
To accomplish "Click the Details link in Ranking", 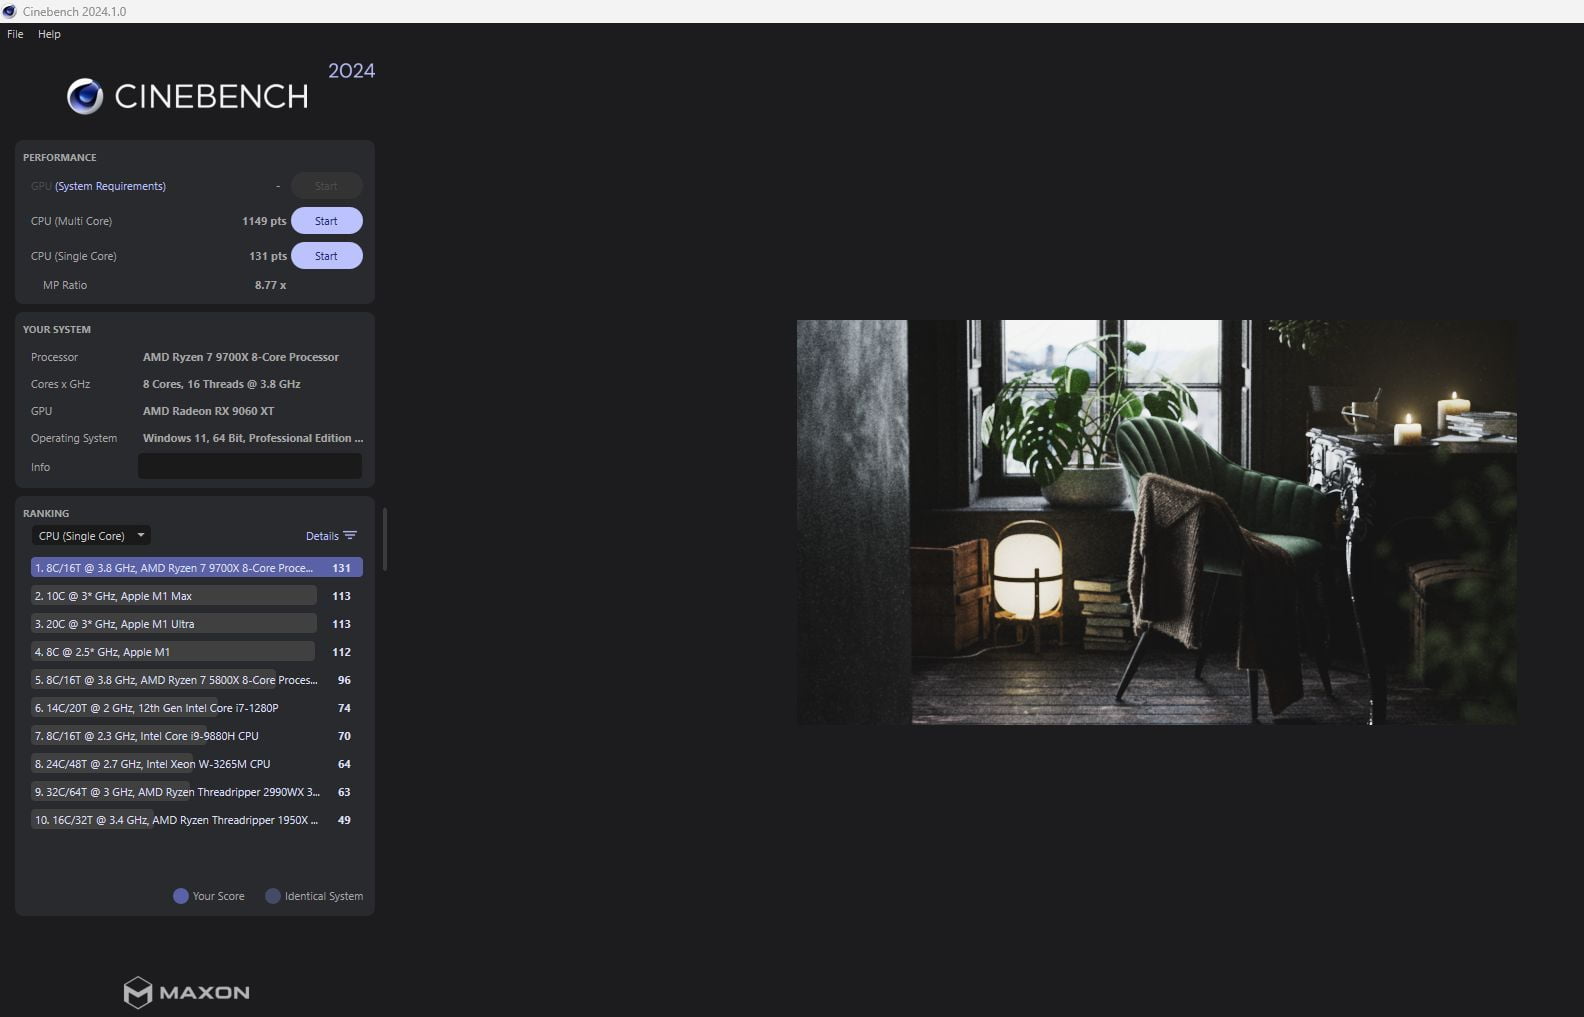I will click(x=322, y=536).
